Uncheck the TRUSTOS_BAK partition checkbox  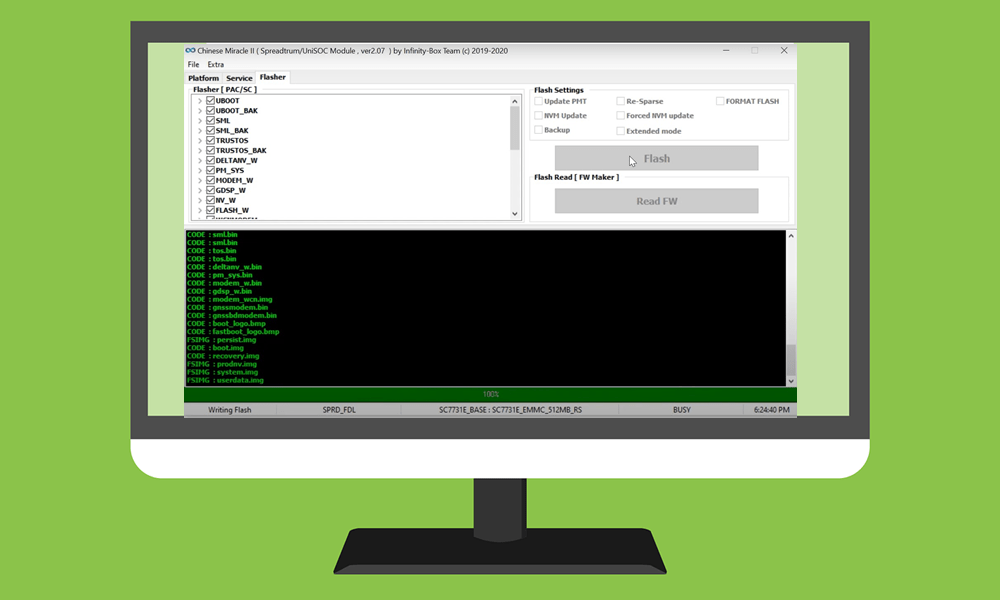[x=210, y=150]
